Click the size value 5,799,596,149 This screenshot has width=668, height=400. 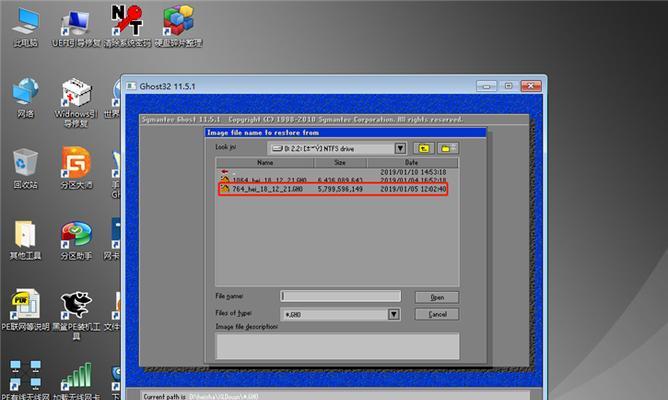tap(340, 189)
